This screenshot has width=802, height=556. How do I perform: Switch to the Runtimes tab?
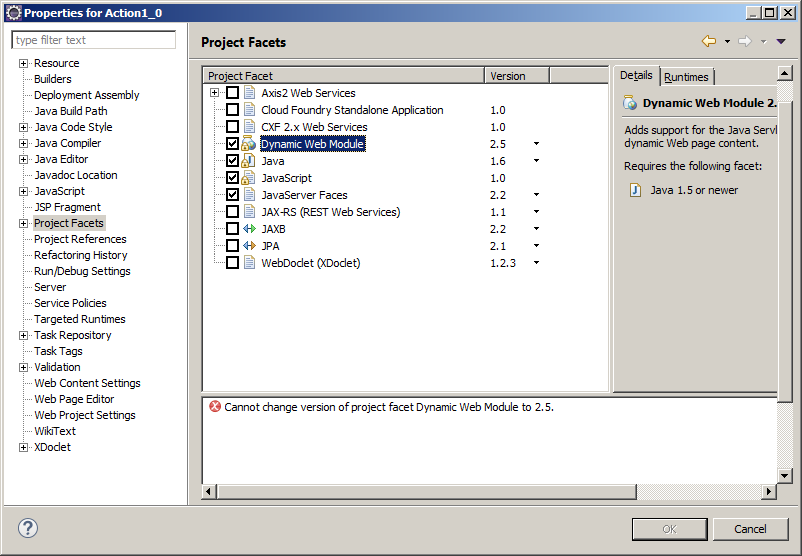coord(686,77)
